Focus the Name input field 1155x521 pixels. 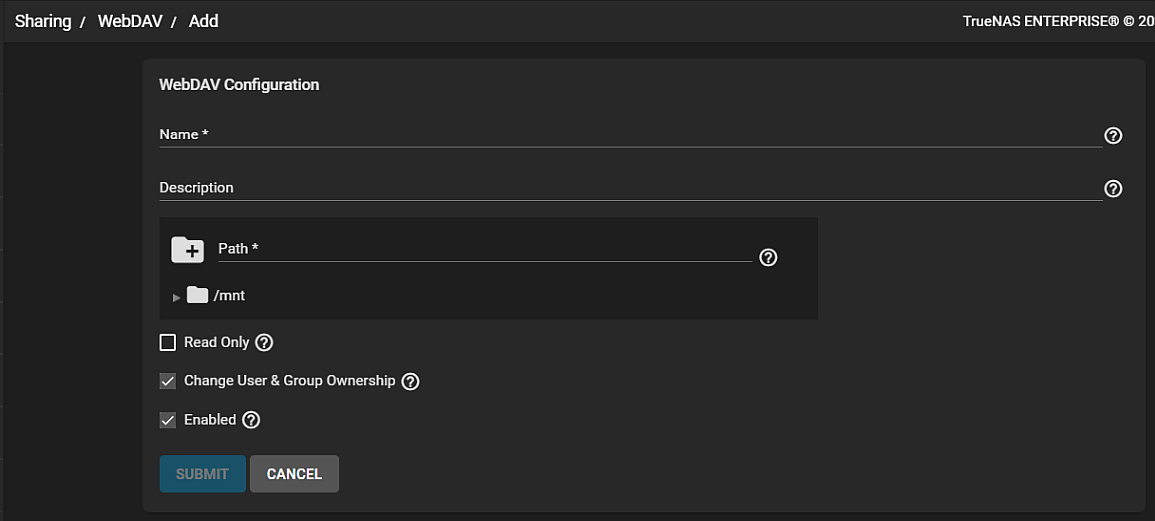(630, 135)
